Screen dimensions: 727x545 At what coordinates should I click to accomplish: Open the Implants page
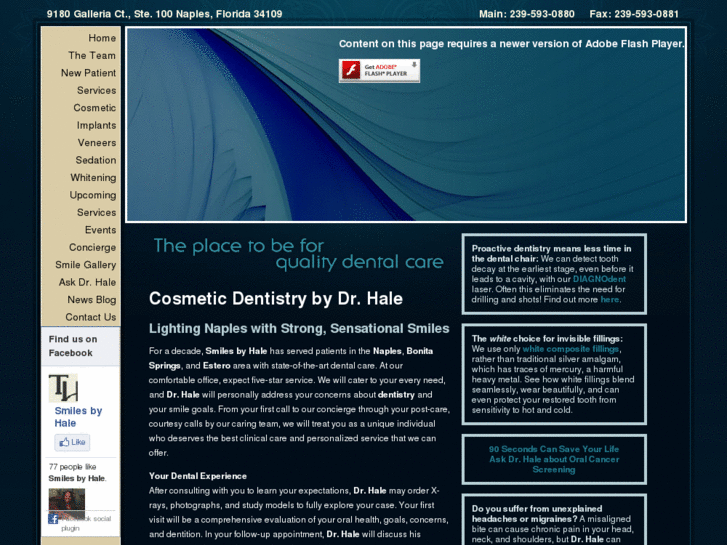click(x=96, y=125)
